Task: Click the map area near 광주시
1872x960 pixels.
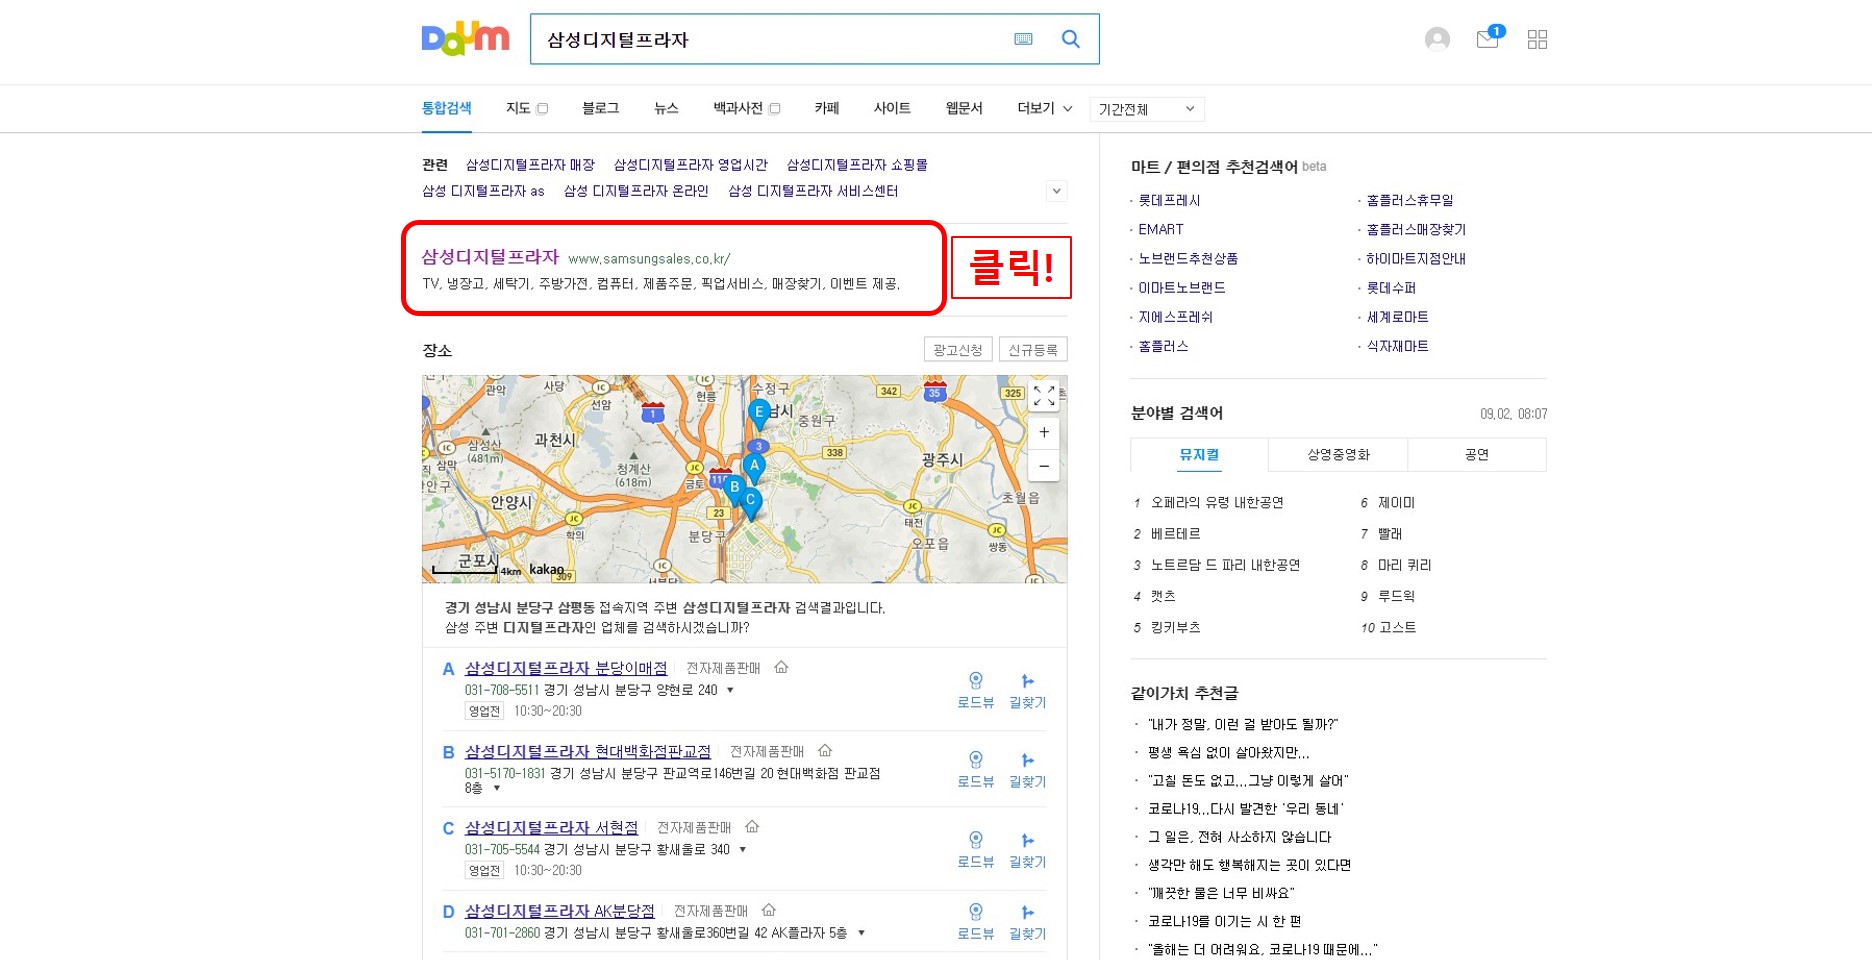Action: (x=942, y=460)
